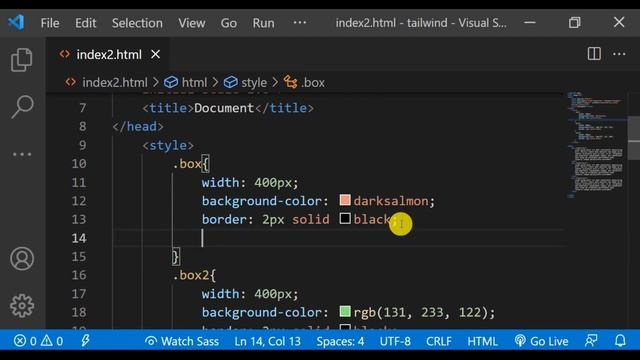This screenshot has height=360, width=640.
Task: Open Ln 14, Col 13 go-to-line
Action: click(267, 341)
